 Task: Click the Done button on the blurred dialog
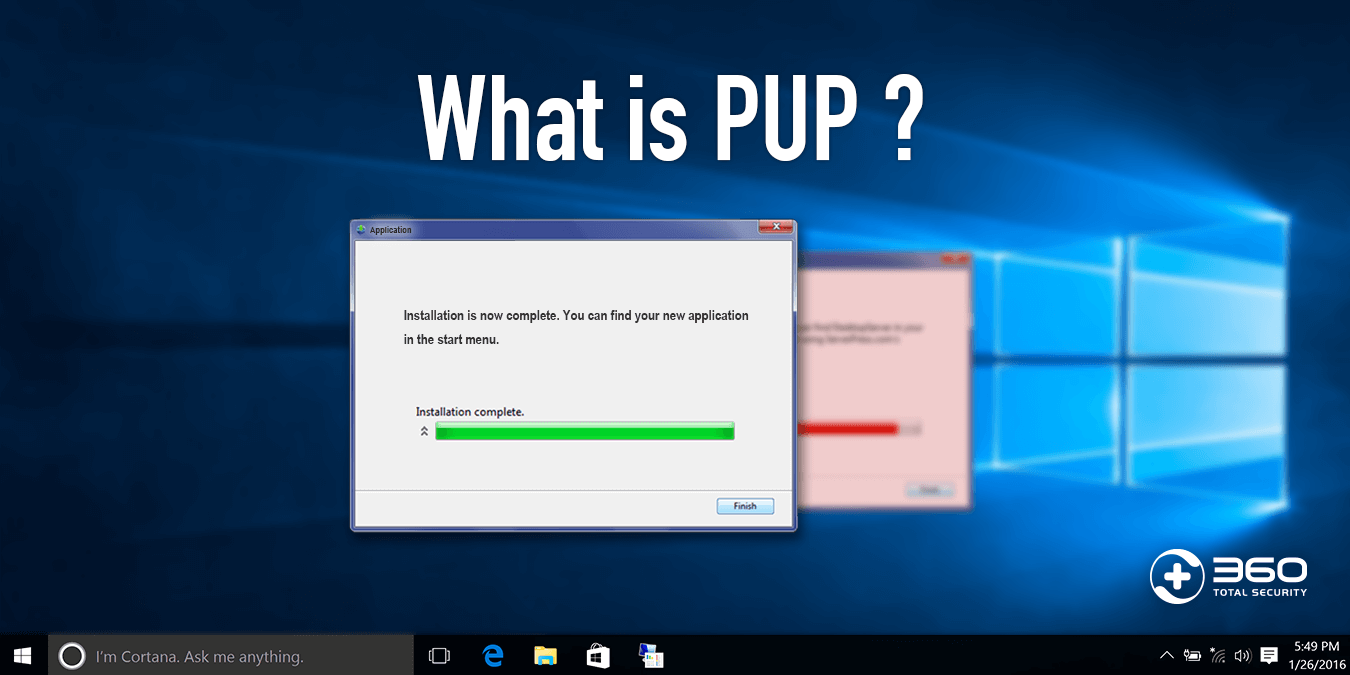coord(932,489)
